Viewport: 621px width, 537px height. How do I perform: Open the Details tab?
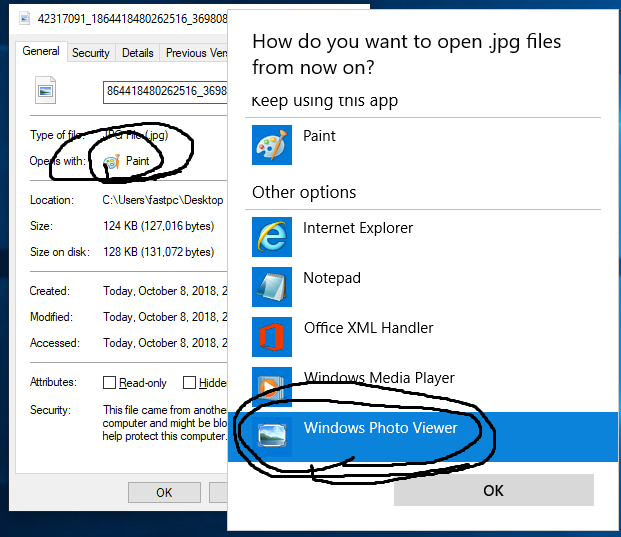[x=137, y=53]
